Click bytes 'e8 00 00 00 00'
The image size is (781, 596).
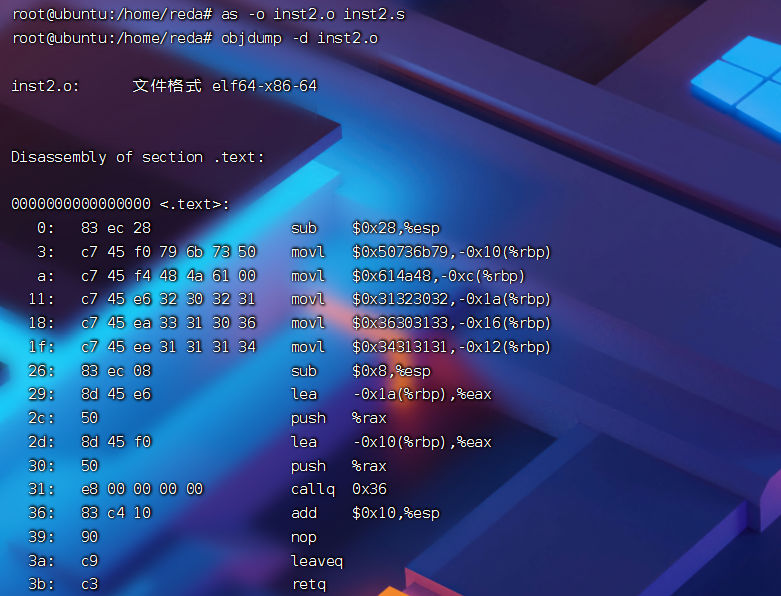click(x=142, y=489)
